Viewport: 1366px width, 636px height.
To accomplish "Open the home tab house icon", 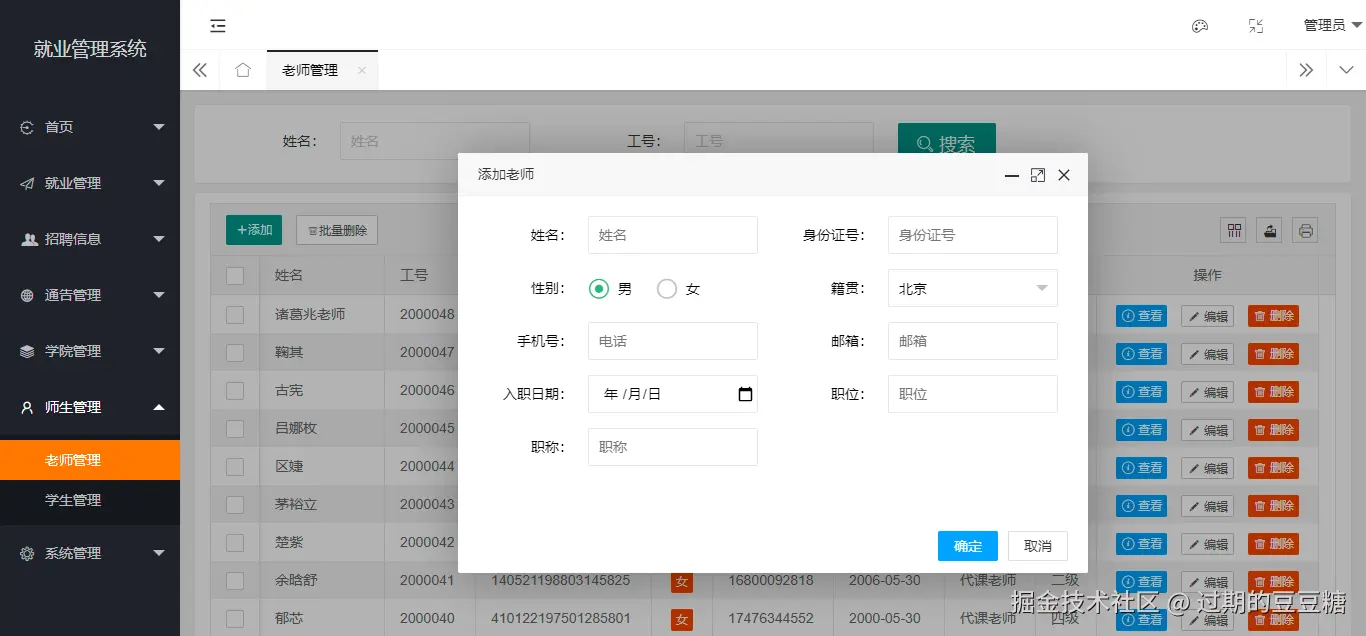I will (x=242, y=70).
